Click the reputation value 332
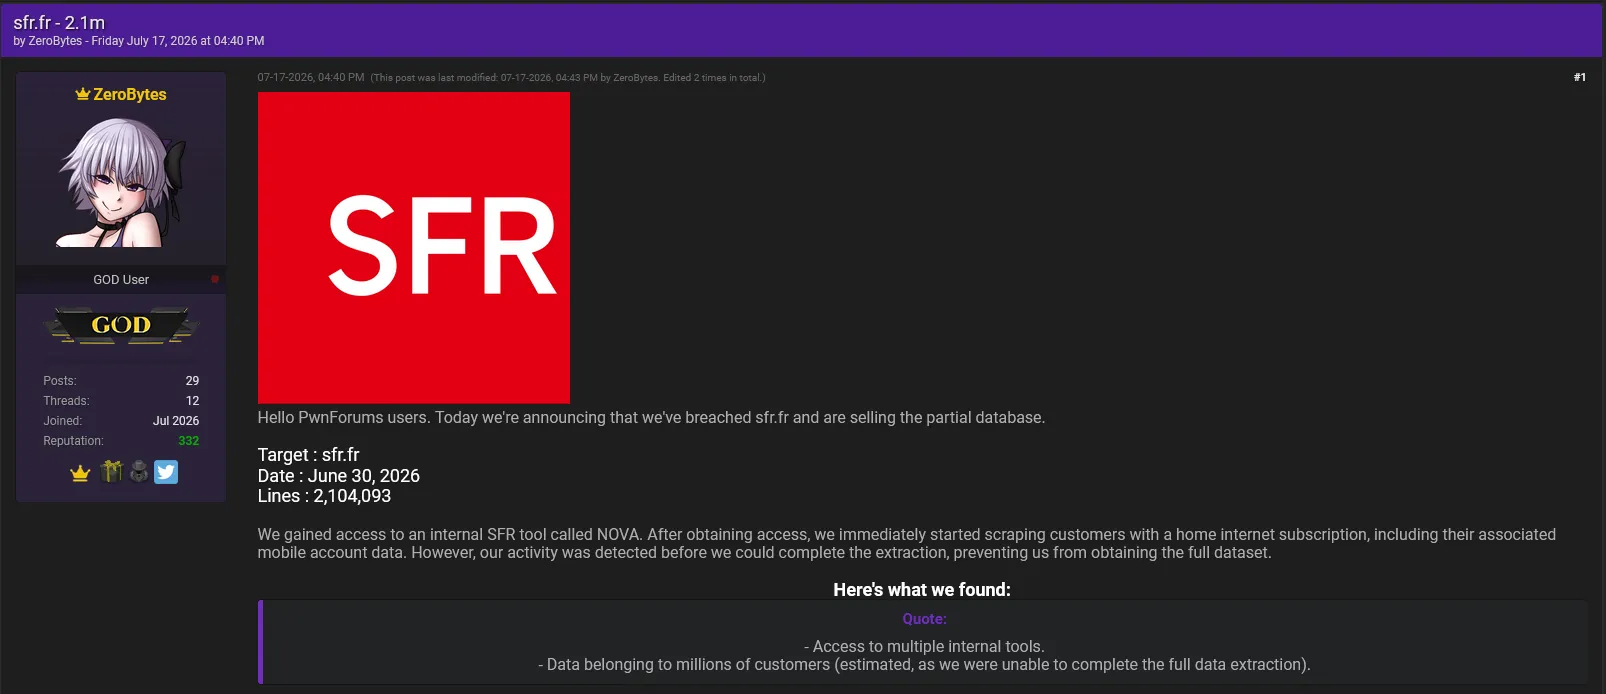Viewport: 1606px width, 694px height. (x=188, y=441)
